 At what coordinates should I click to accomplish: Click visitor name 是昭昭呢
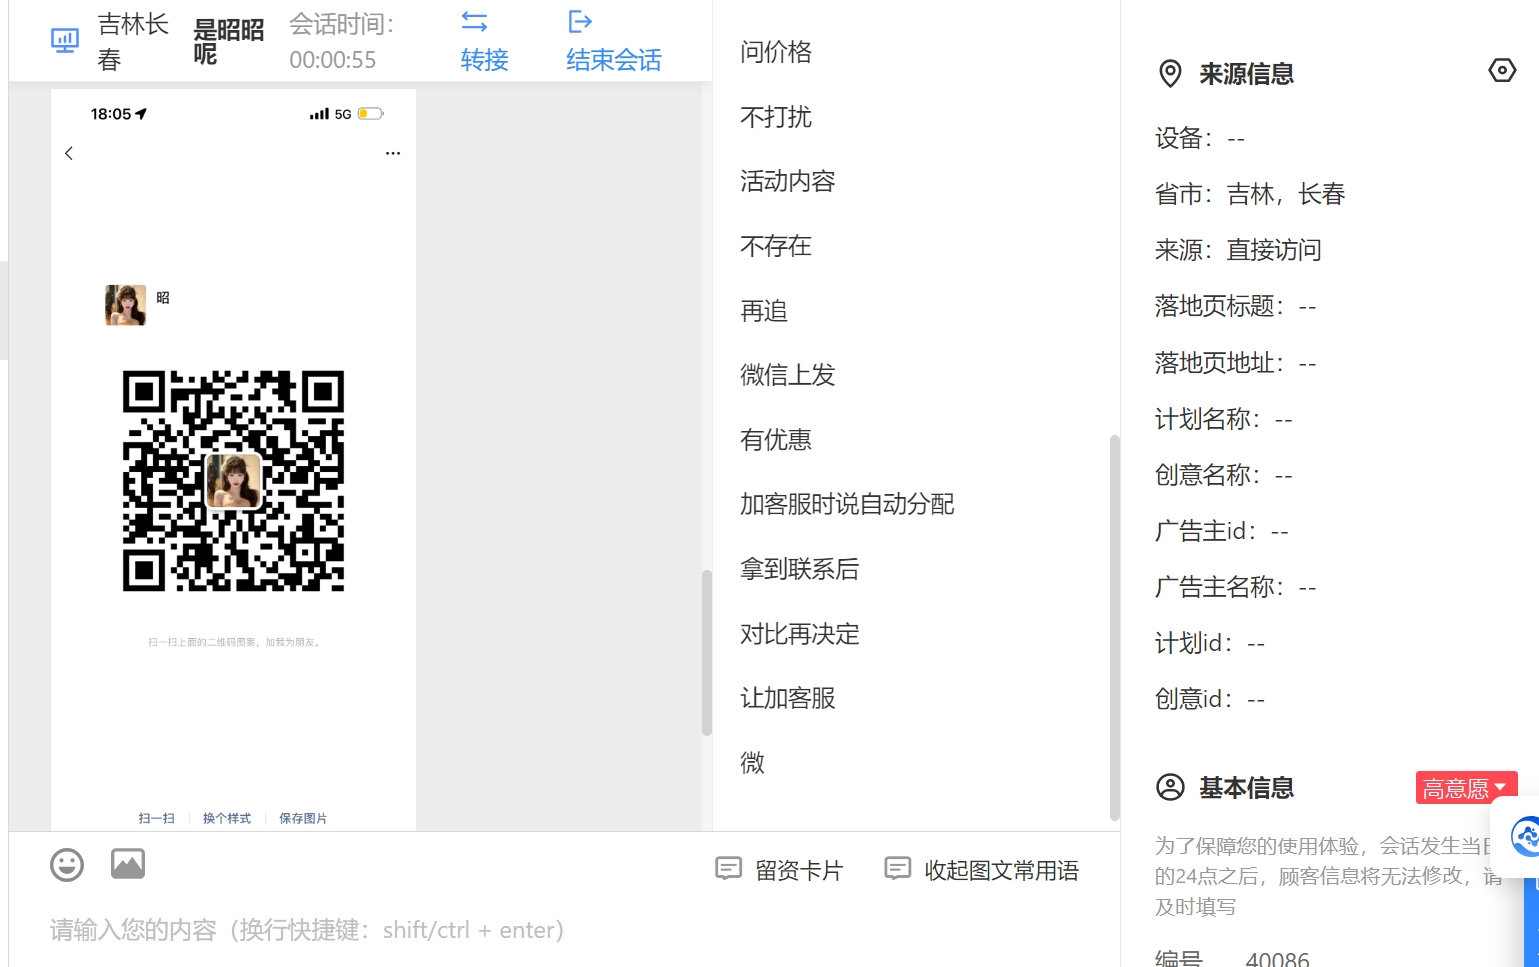[229, 41]
